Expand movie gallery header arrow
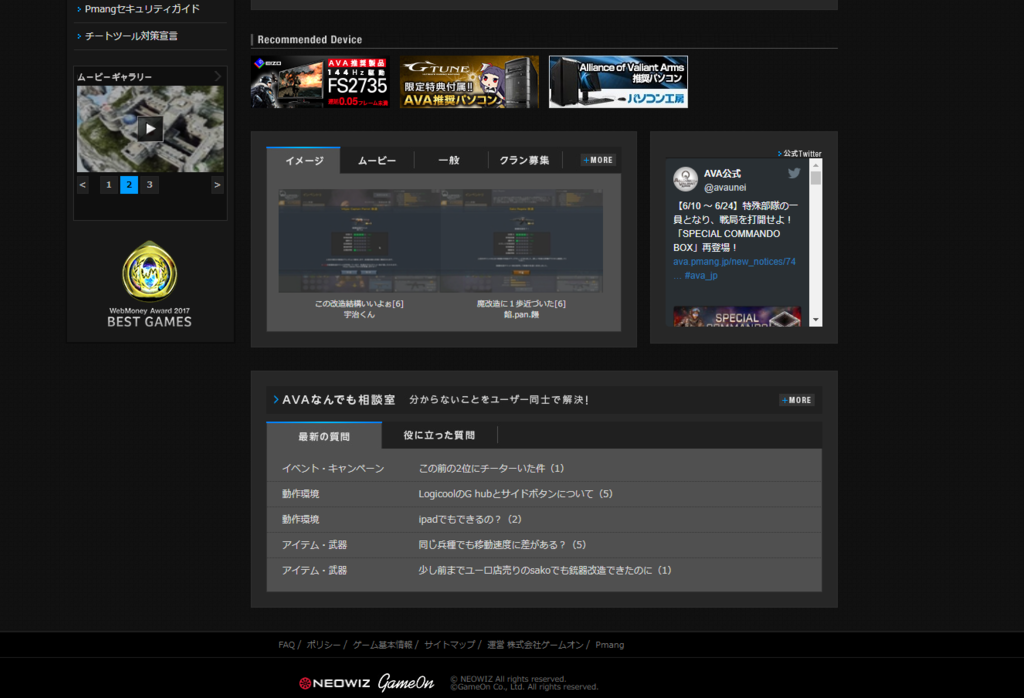Viewport: 1024px width, 698px height. 218,76
